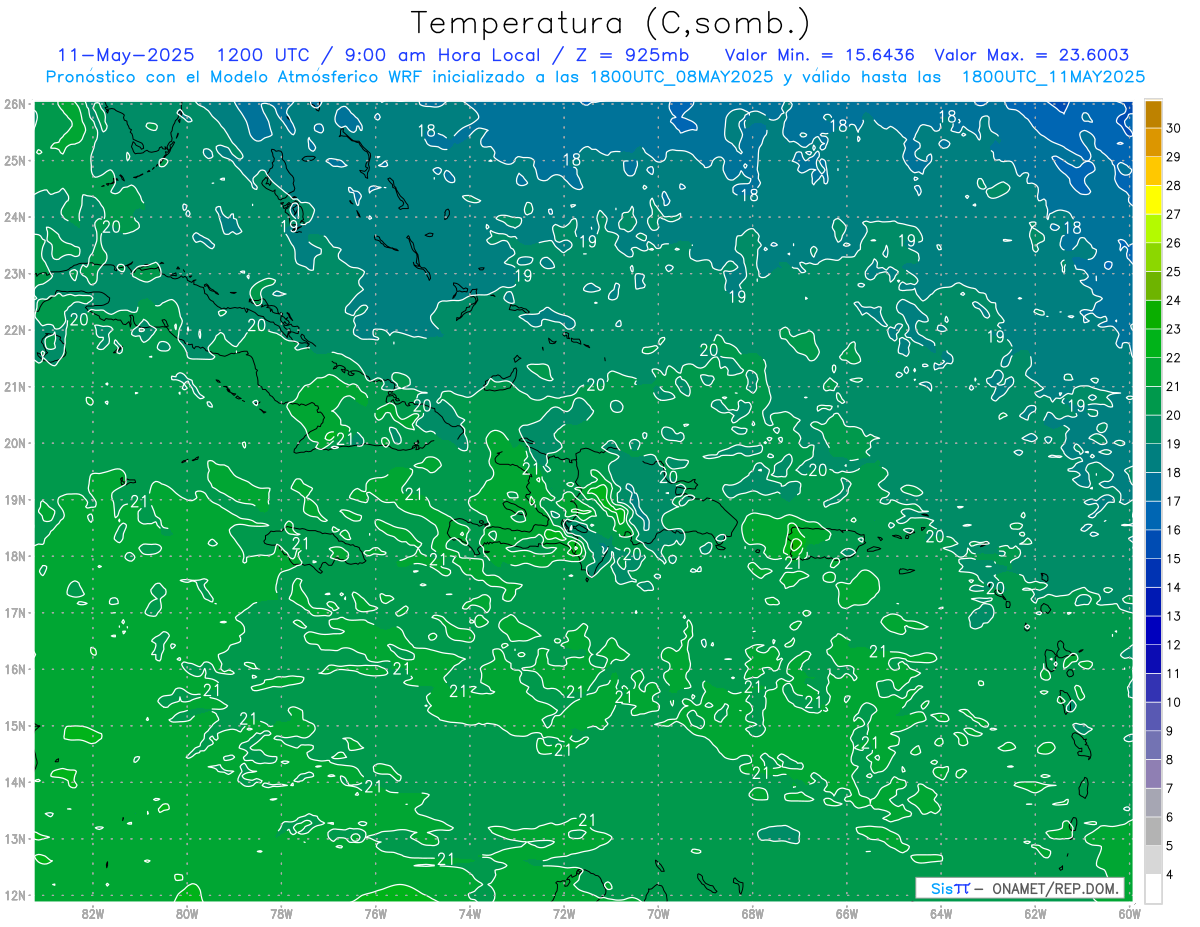This screenshot has height=927, width=1200.
Task: Click the orange swatch between 29 and 30
Action: click(x=1153, y=143)
